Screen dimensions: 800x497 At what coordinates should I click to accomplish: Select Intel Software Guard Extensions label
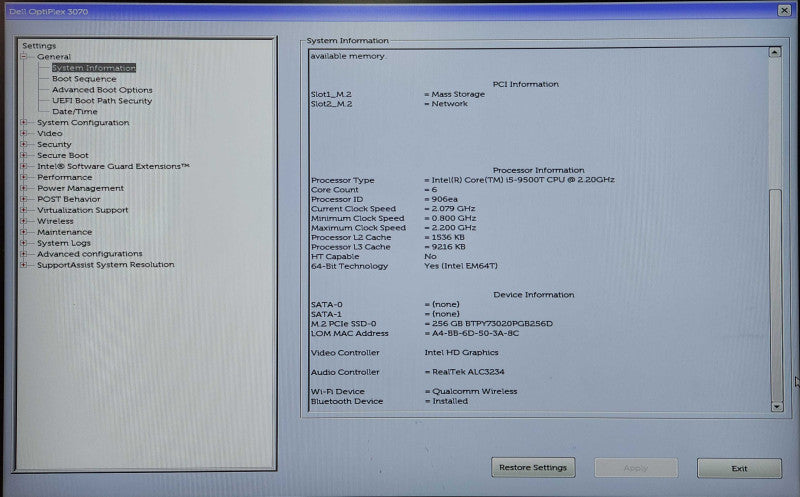tap(113, 166)
